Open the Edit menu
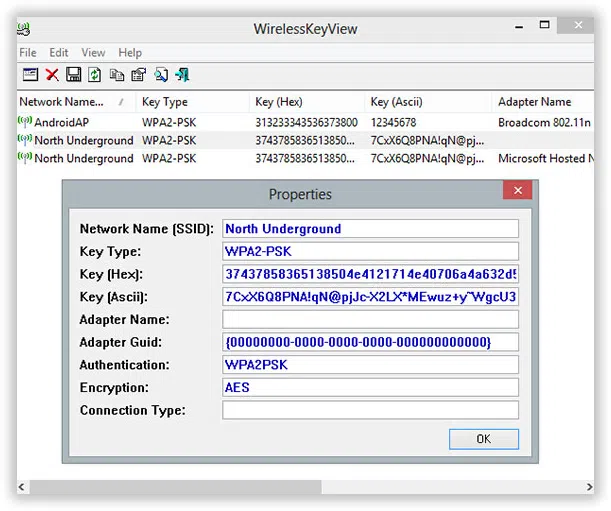 pyautogui.click(x=59, y=52)
